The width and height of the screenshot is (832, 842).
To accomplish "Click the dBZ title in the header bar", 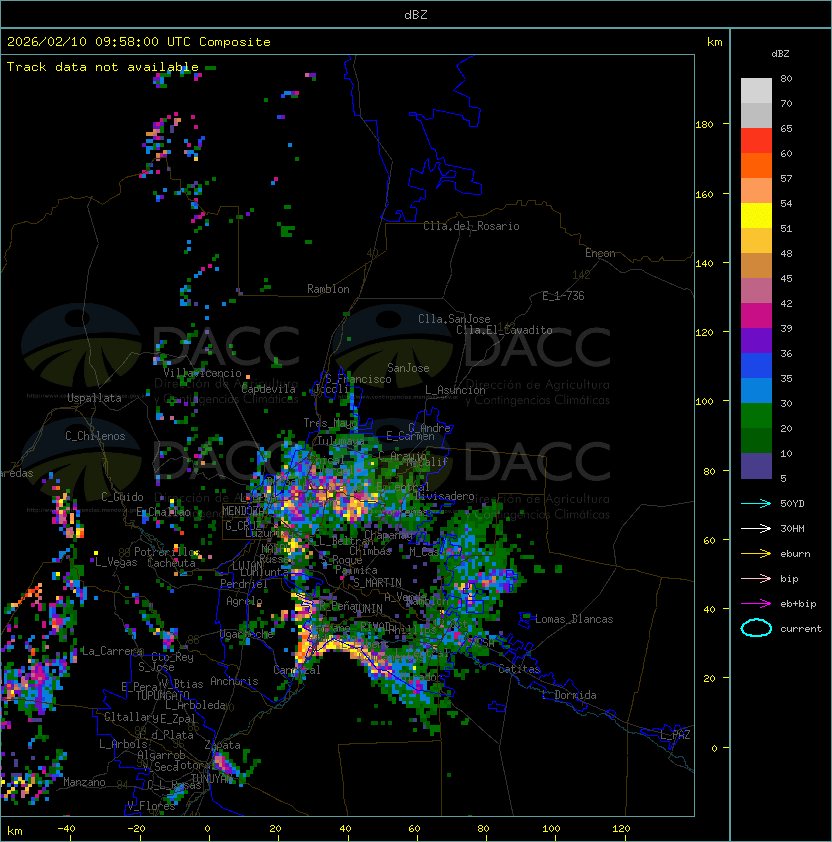I will pos(416,14).
